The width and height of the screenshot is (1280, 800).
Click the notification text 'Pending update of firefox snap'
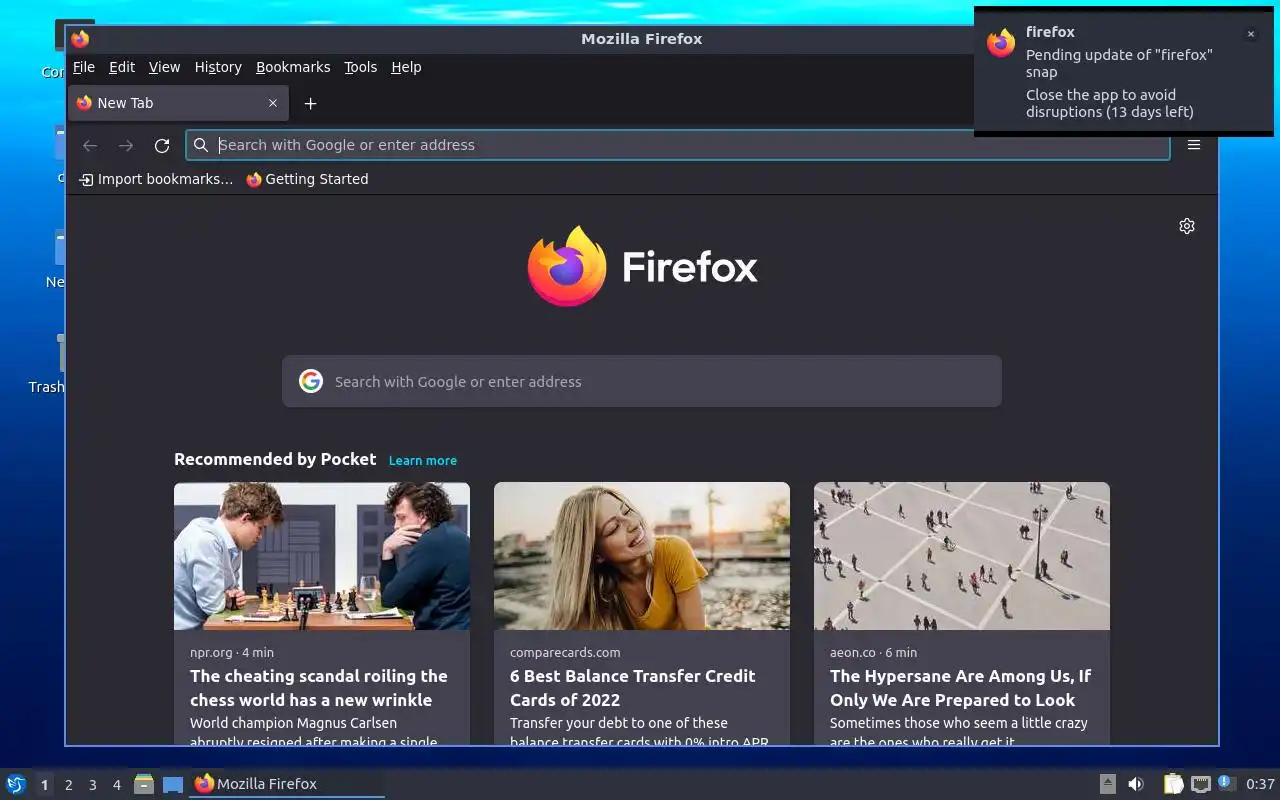coord(1119,63)
